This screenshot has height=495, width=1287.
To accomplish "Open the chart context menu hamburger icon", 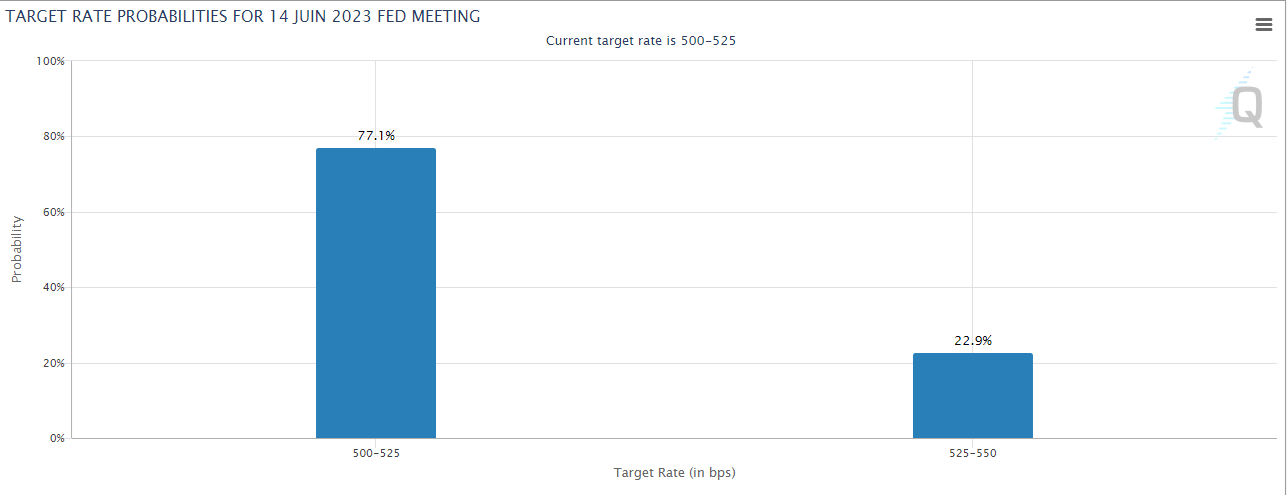I will 1263,26.
